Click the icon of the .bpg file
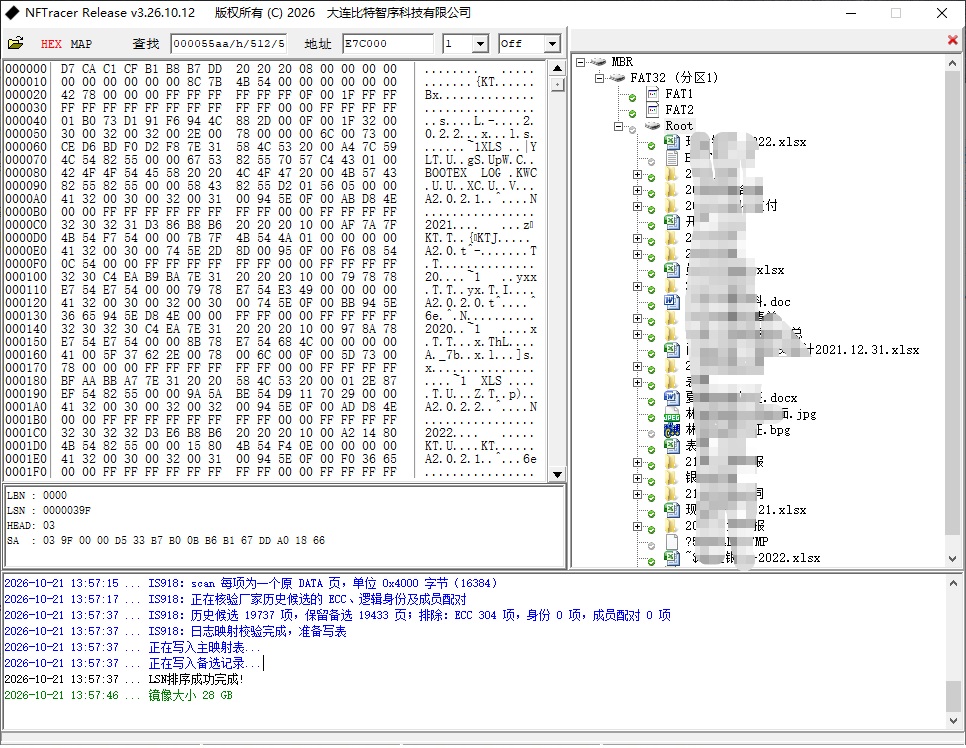966x748 pixels. pyautogui.click(x=672, y=430)
